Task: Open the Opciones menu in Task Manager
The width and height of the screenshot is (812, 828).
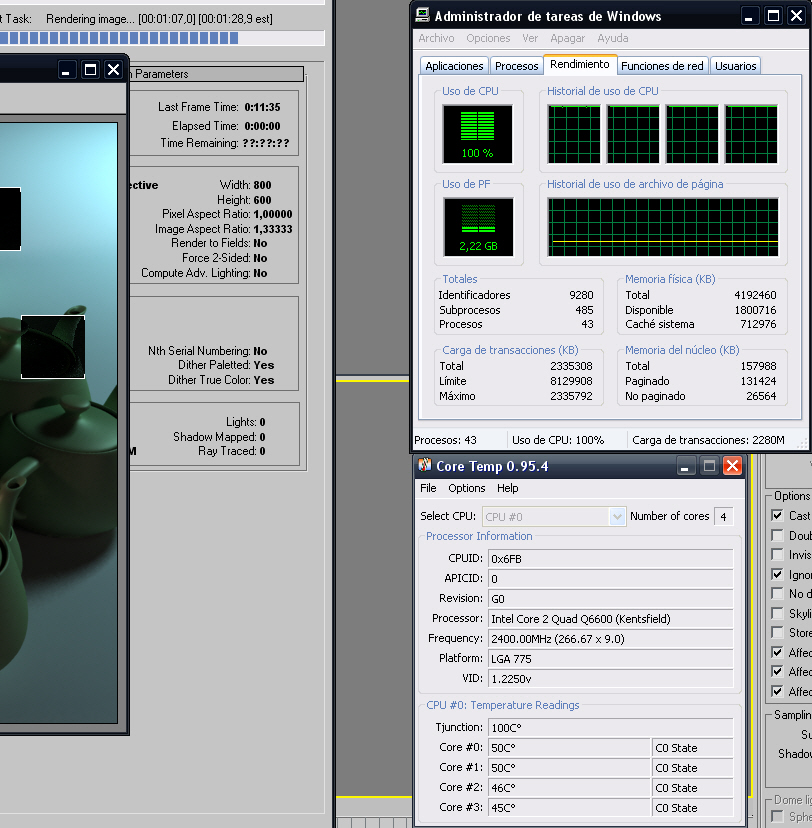Action: pyautogui.click(x=488, y=38)
